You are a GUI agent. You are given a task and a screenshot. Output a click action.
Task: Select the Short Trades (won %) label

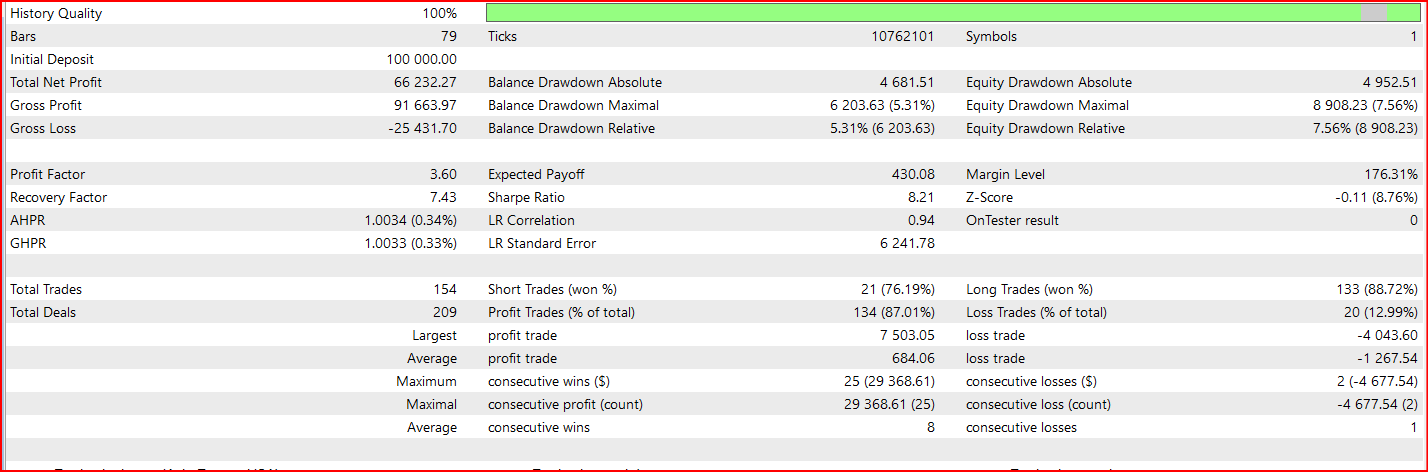click(551, 290)
